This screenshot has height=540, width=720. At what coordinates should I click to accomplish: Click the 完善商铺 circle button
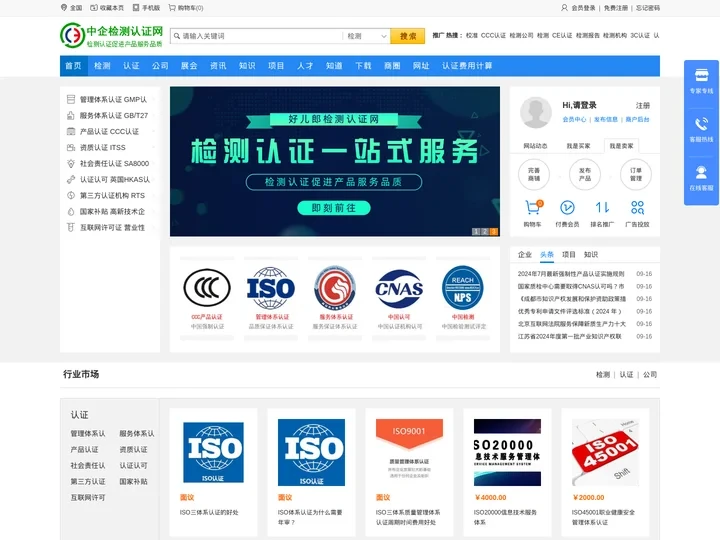[x=534, y=174]
